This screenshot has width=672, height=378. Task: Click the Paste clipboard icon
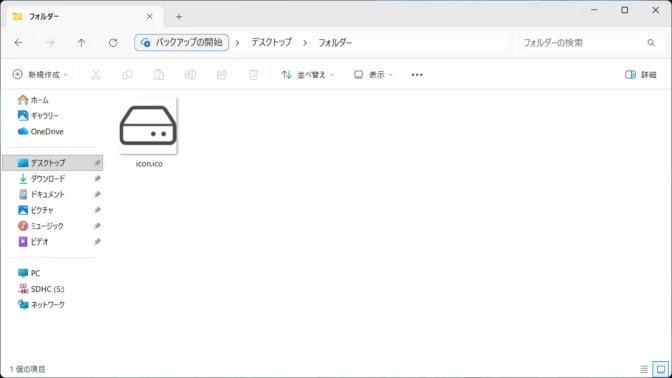point(159,75)
